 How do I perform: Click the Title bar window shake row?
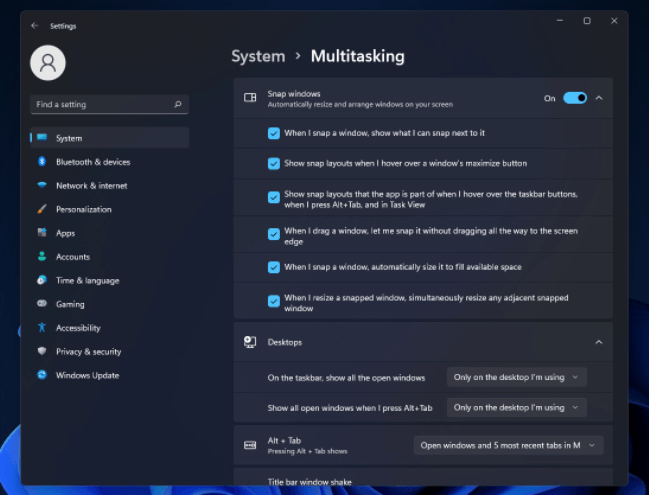coord(423,477)
